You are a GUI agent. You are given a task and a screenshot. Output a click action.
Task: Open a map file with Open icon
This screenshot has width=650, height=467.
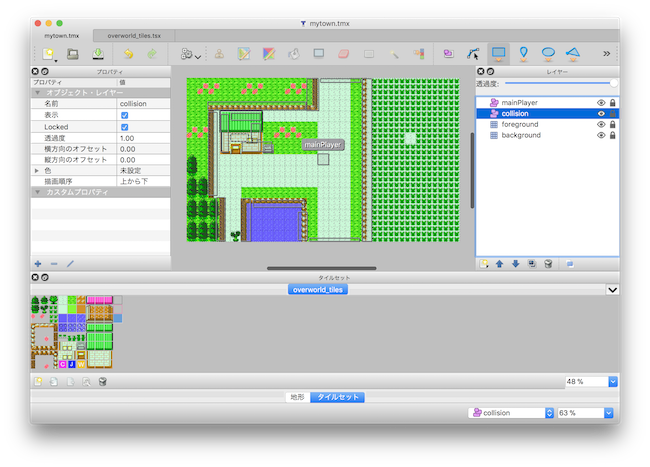click(73, 54)
